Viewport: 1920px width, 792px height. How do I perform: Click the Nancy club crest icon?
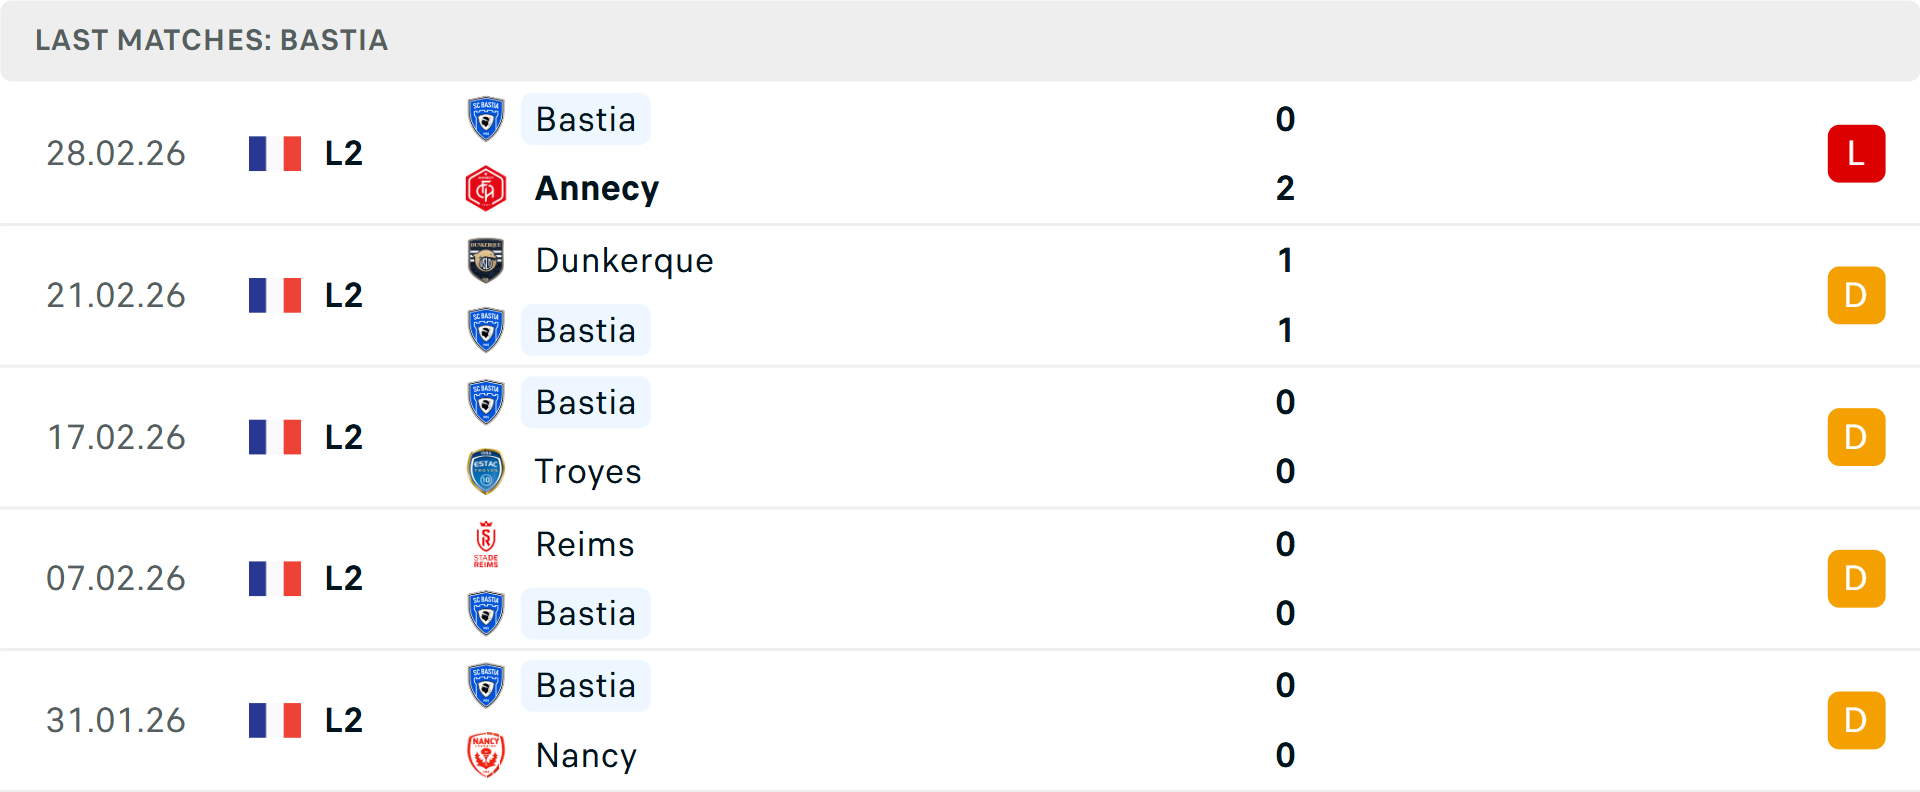click(x=486, y=755)
